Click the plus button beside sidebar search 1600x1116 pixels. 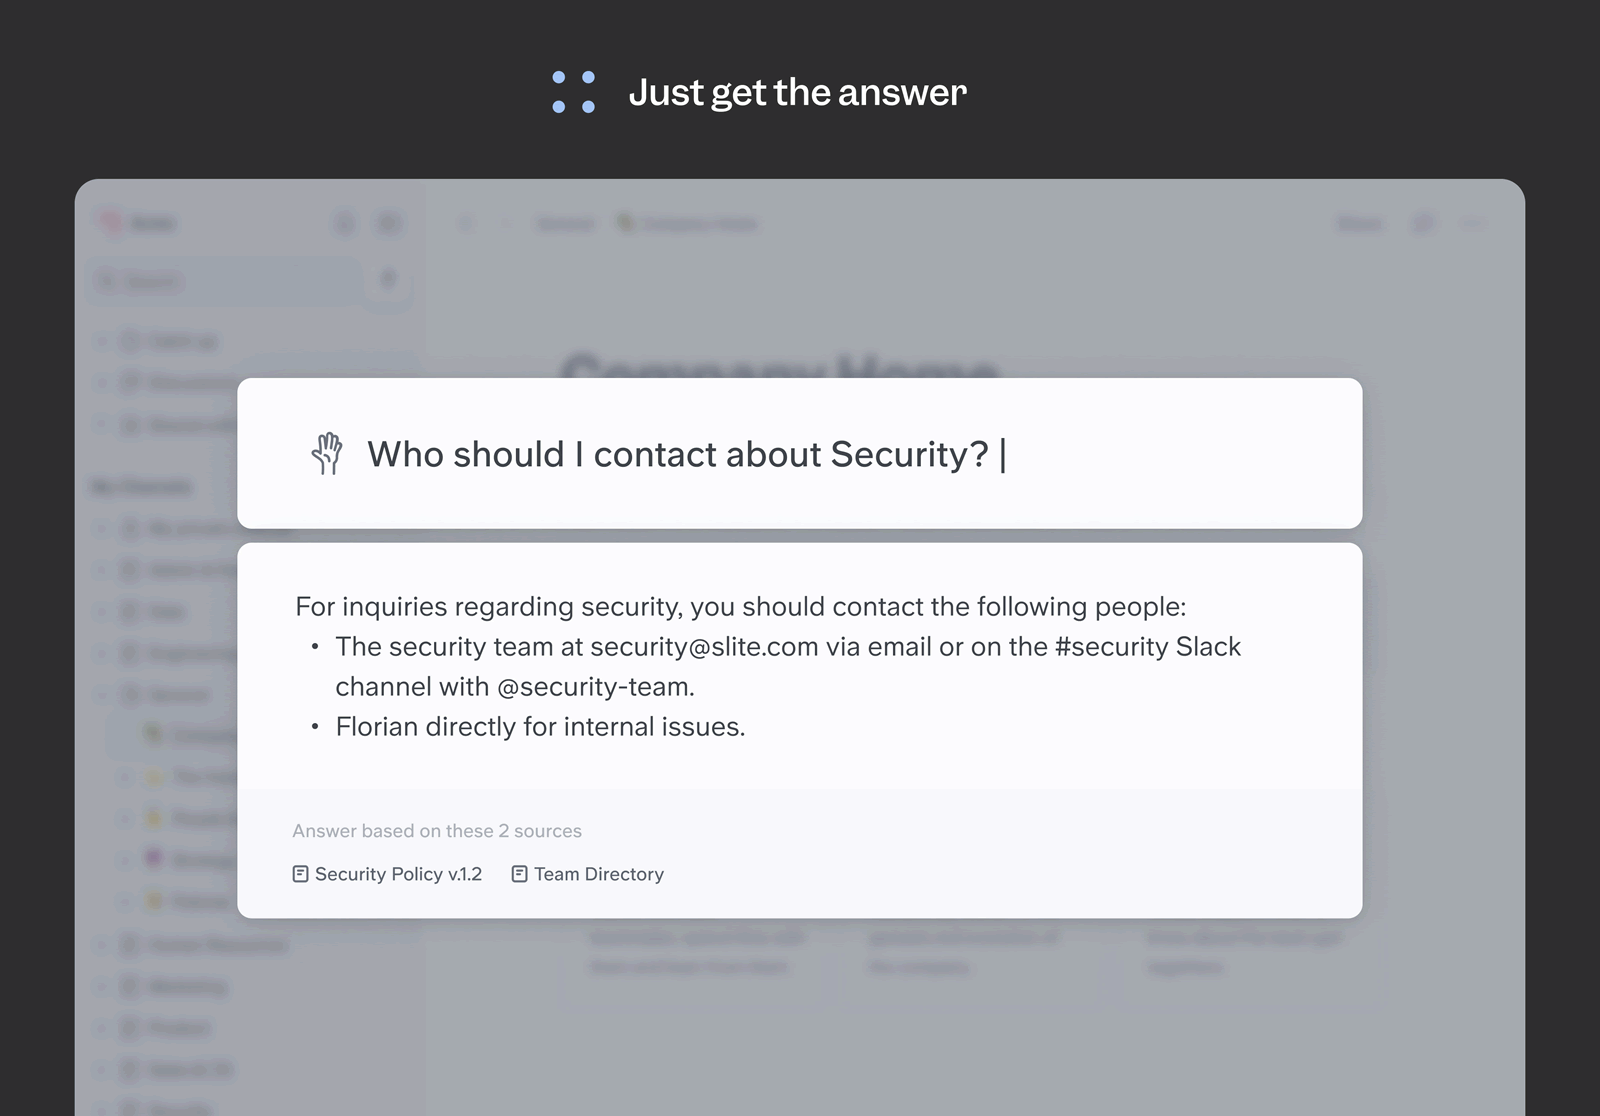click(389, 279)
